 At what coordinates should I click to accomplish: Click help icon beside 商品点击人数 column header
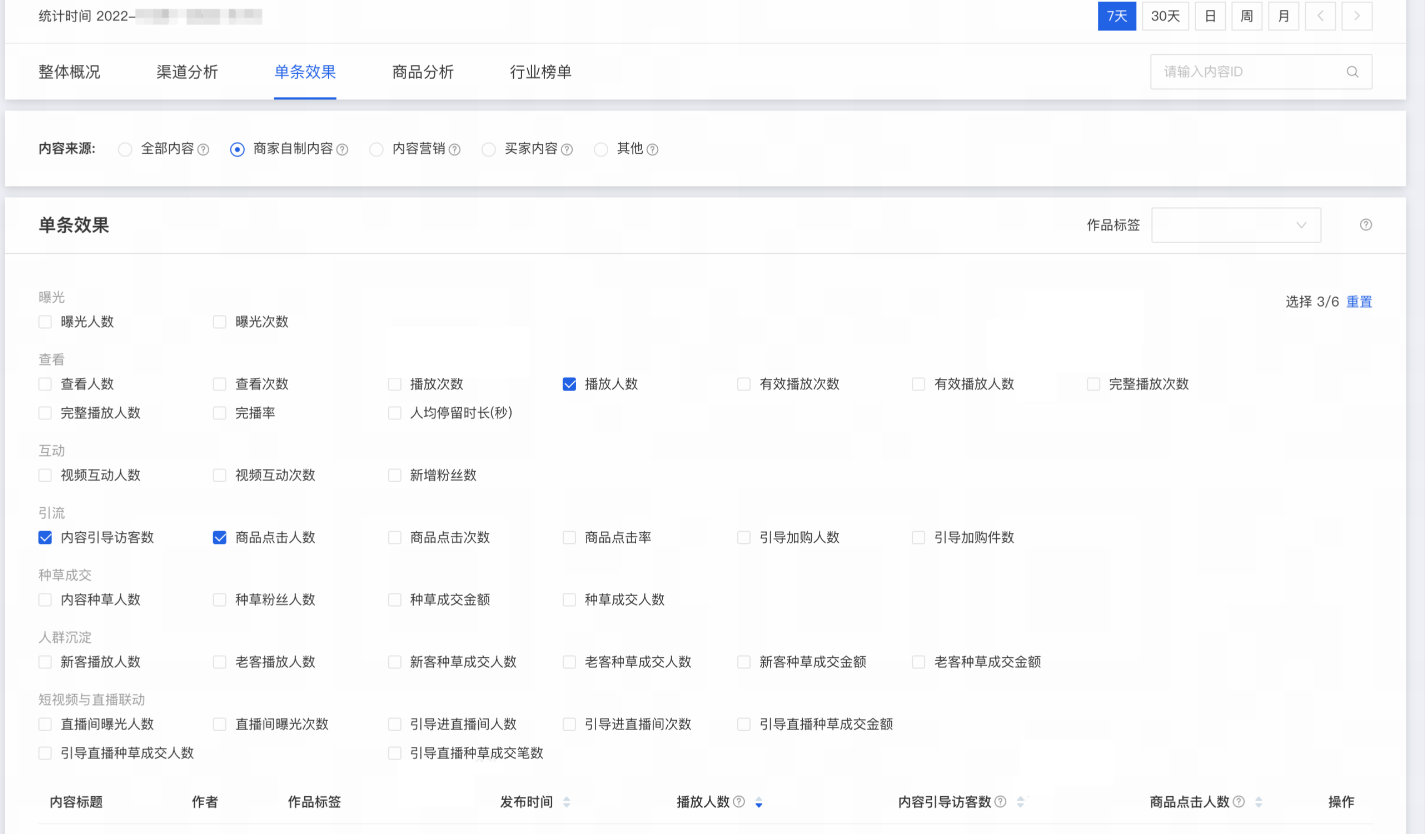(1239, 802)
